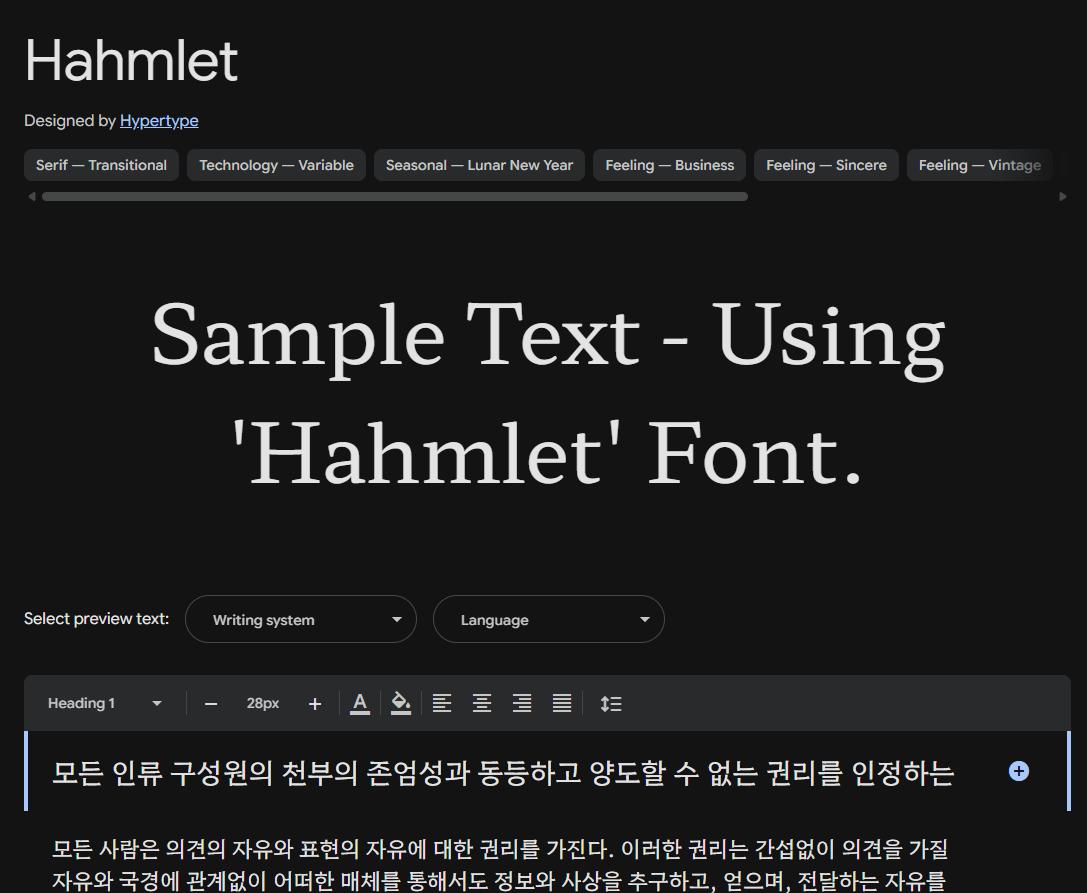Viewport: 1087px width, 893px height.
Task: Click the Korean paragraph starting 모든 사람은
Action: click(x=500, y=865)
